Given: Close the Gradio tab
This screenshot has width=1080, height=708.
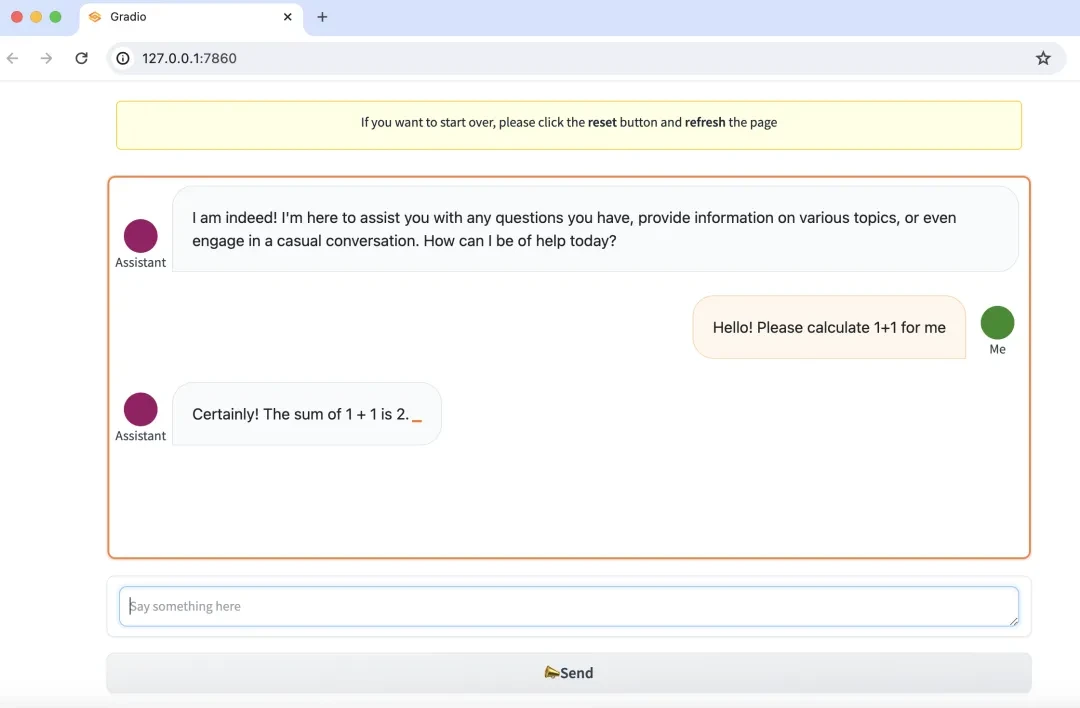Looking at the screenshot, I should [288, 17].
